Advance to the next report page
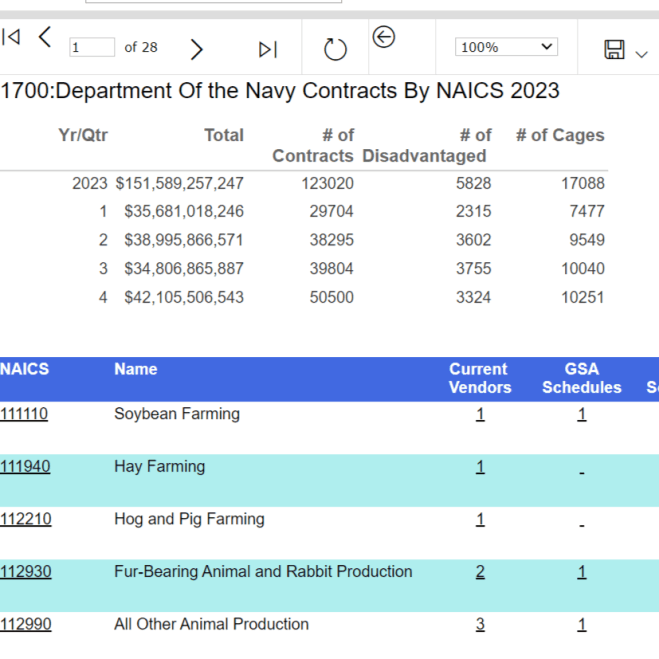The width and height of the screenshot is (659, 659). pos(197,48)
